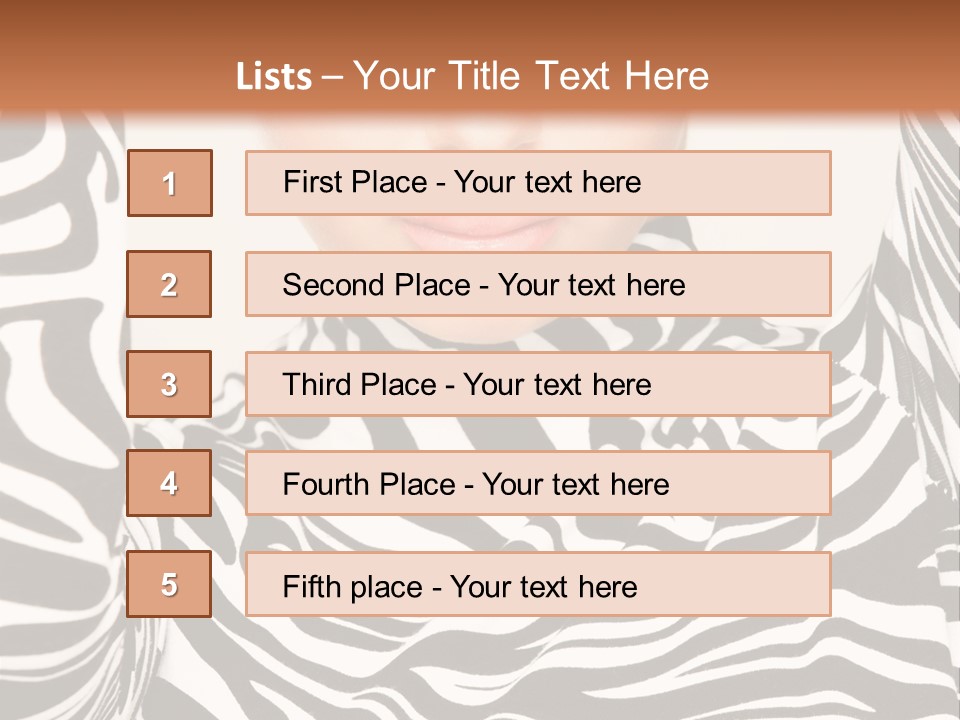This screenshot has height=720, width=960.
Task: Select the number 2 box
Action: 170,284
